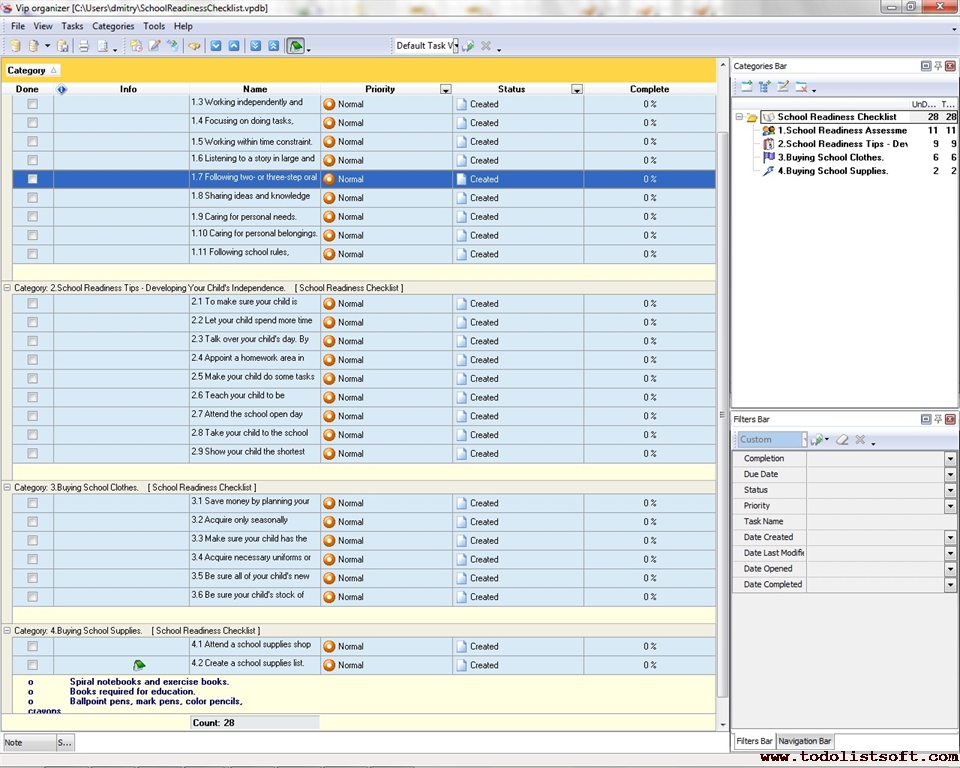The width and height of the screenshot is (960, 768).
Task: Click the Edit Task pencil icon in the toolbar
Action: (x=155, y=46)
